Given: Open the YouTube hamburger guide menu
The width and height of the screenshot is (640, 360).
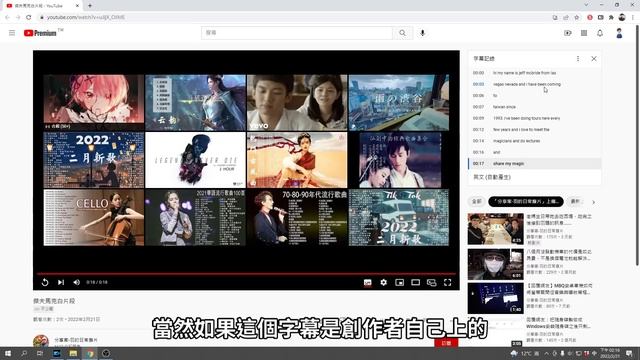Looking at the screenshot, I should click(12, 33).
